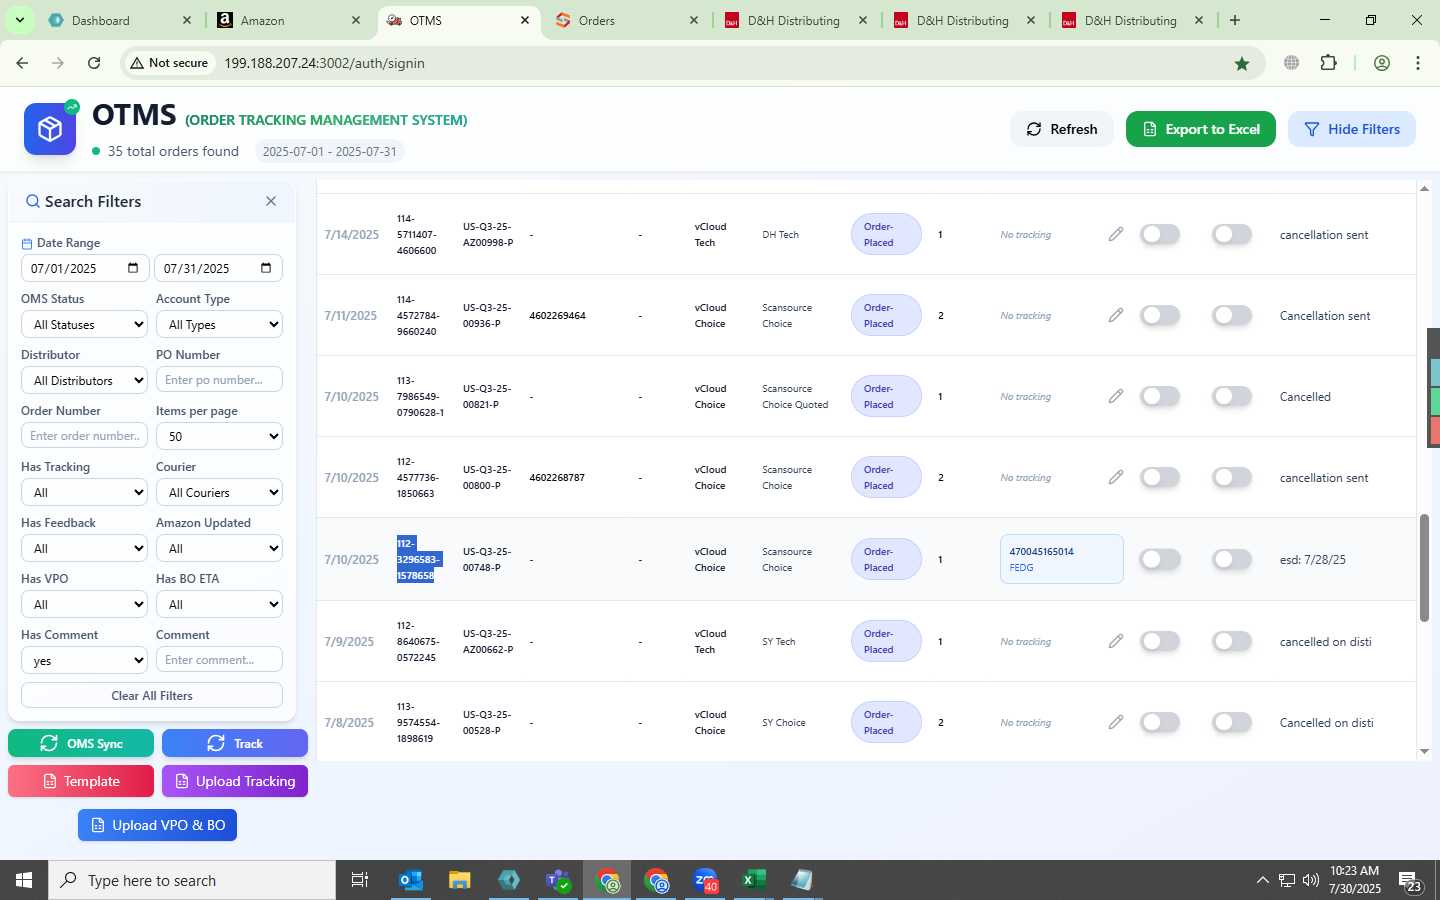Click edit pencil for order US-Q3-25-00528-P
1440x900 pixels.
pos(1116,722)
